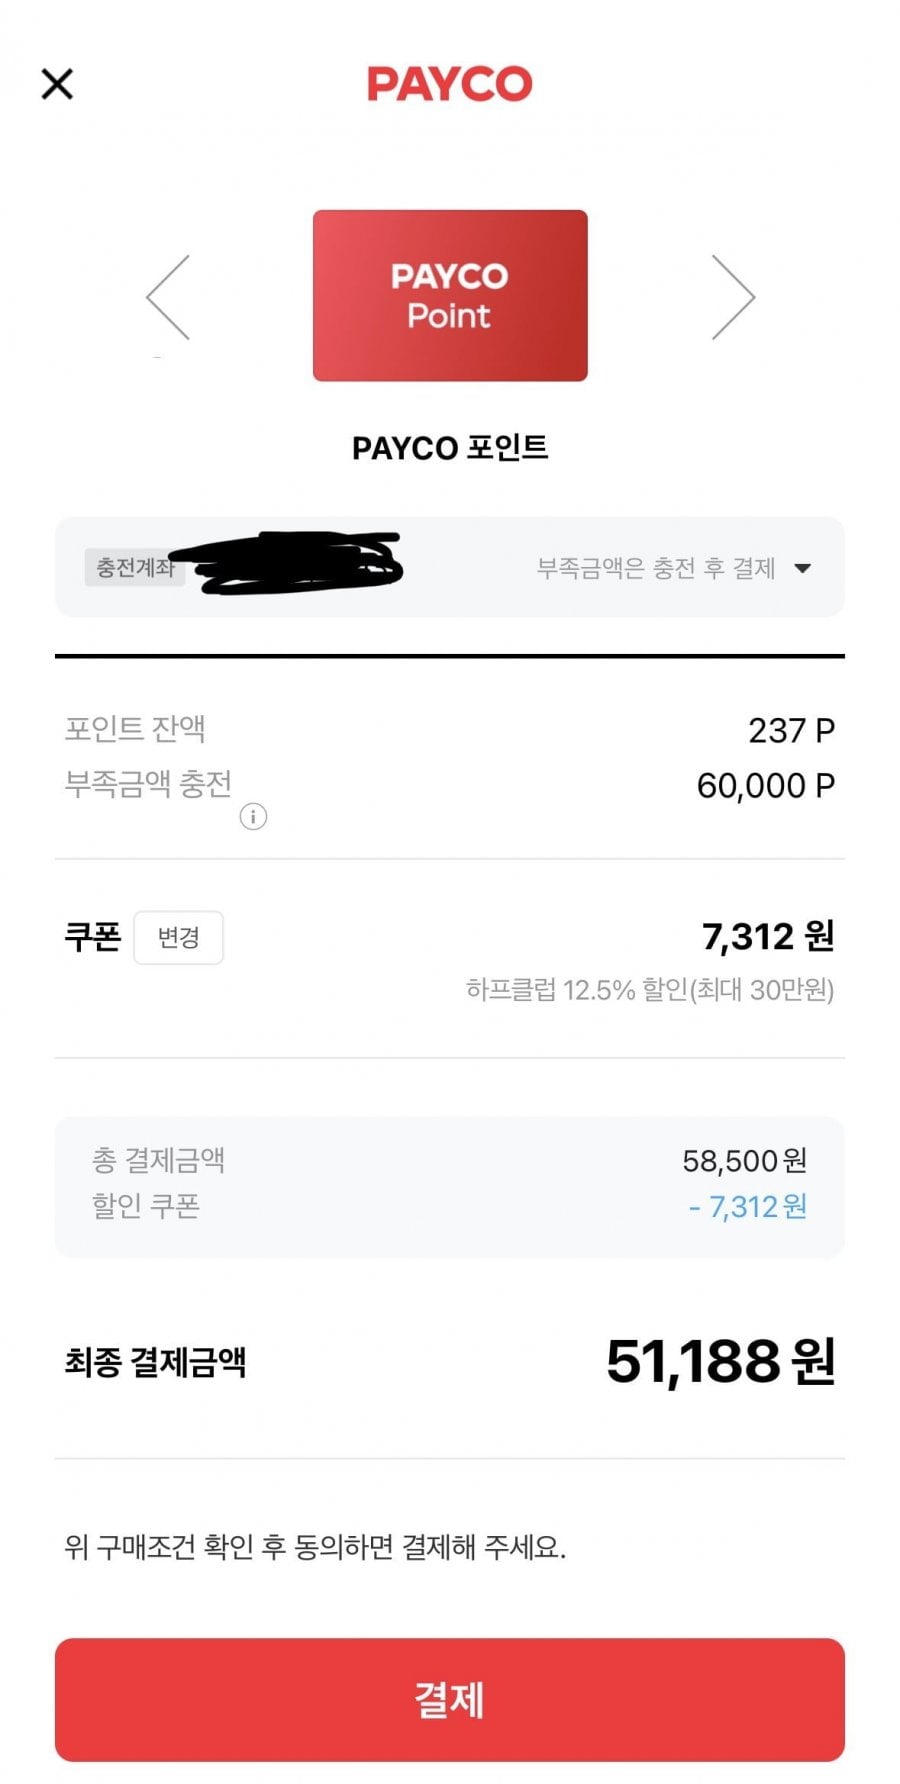Tap the 충전계좌 badge

133,568
